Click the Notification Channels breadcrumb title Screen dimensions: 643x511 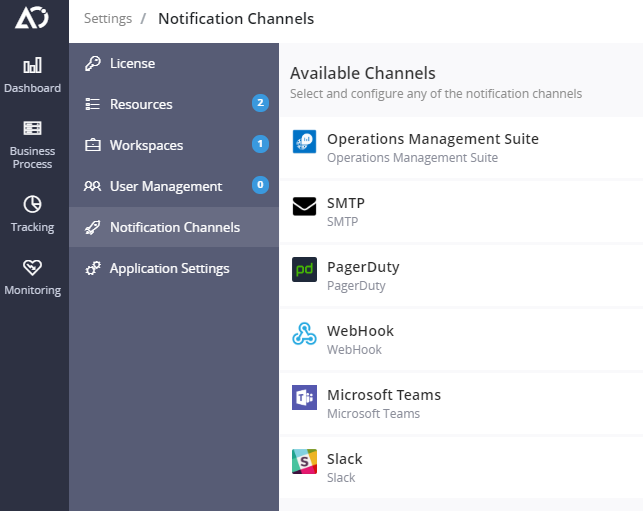tap(236, 19)
